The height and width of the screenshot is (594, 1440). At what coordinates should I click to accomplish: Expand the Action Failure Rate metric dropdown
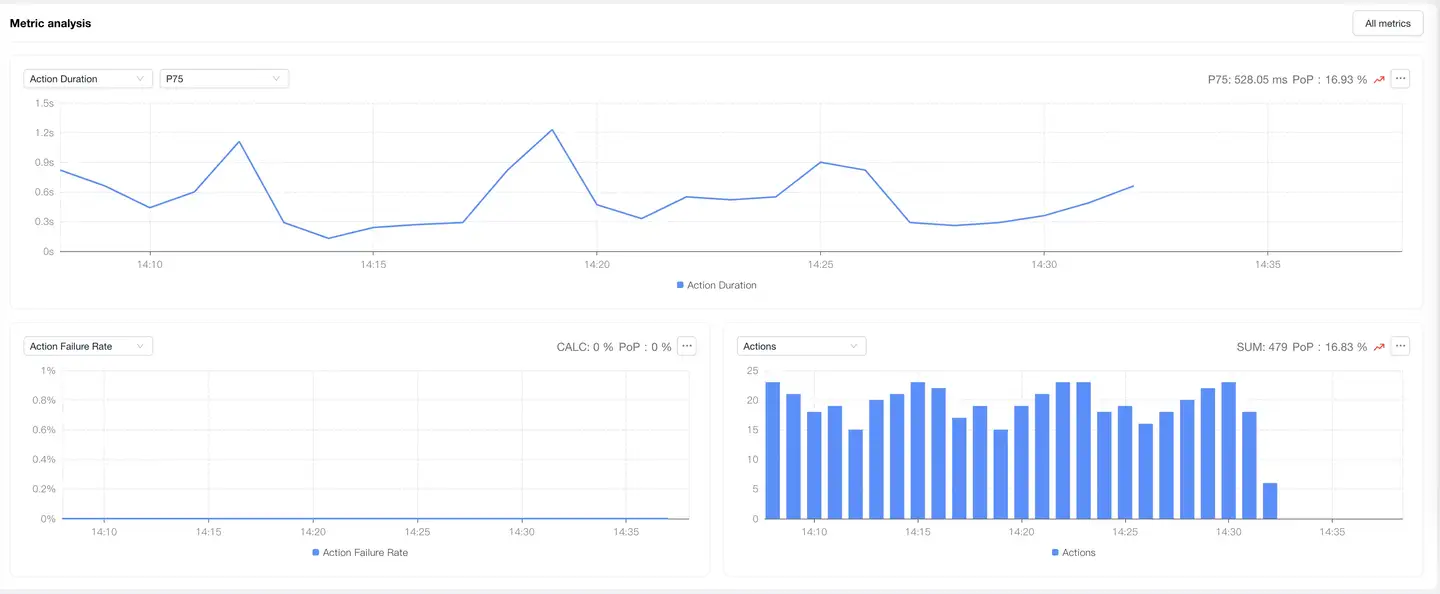pyautogui.click(x=87, y=346)
